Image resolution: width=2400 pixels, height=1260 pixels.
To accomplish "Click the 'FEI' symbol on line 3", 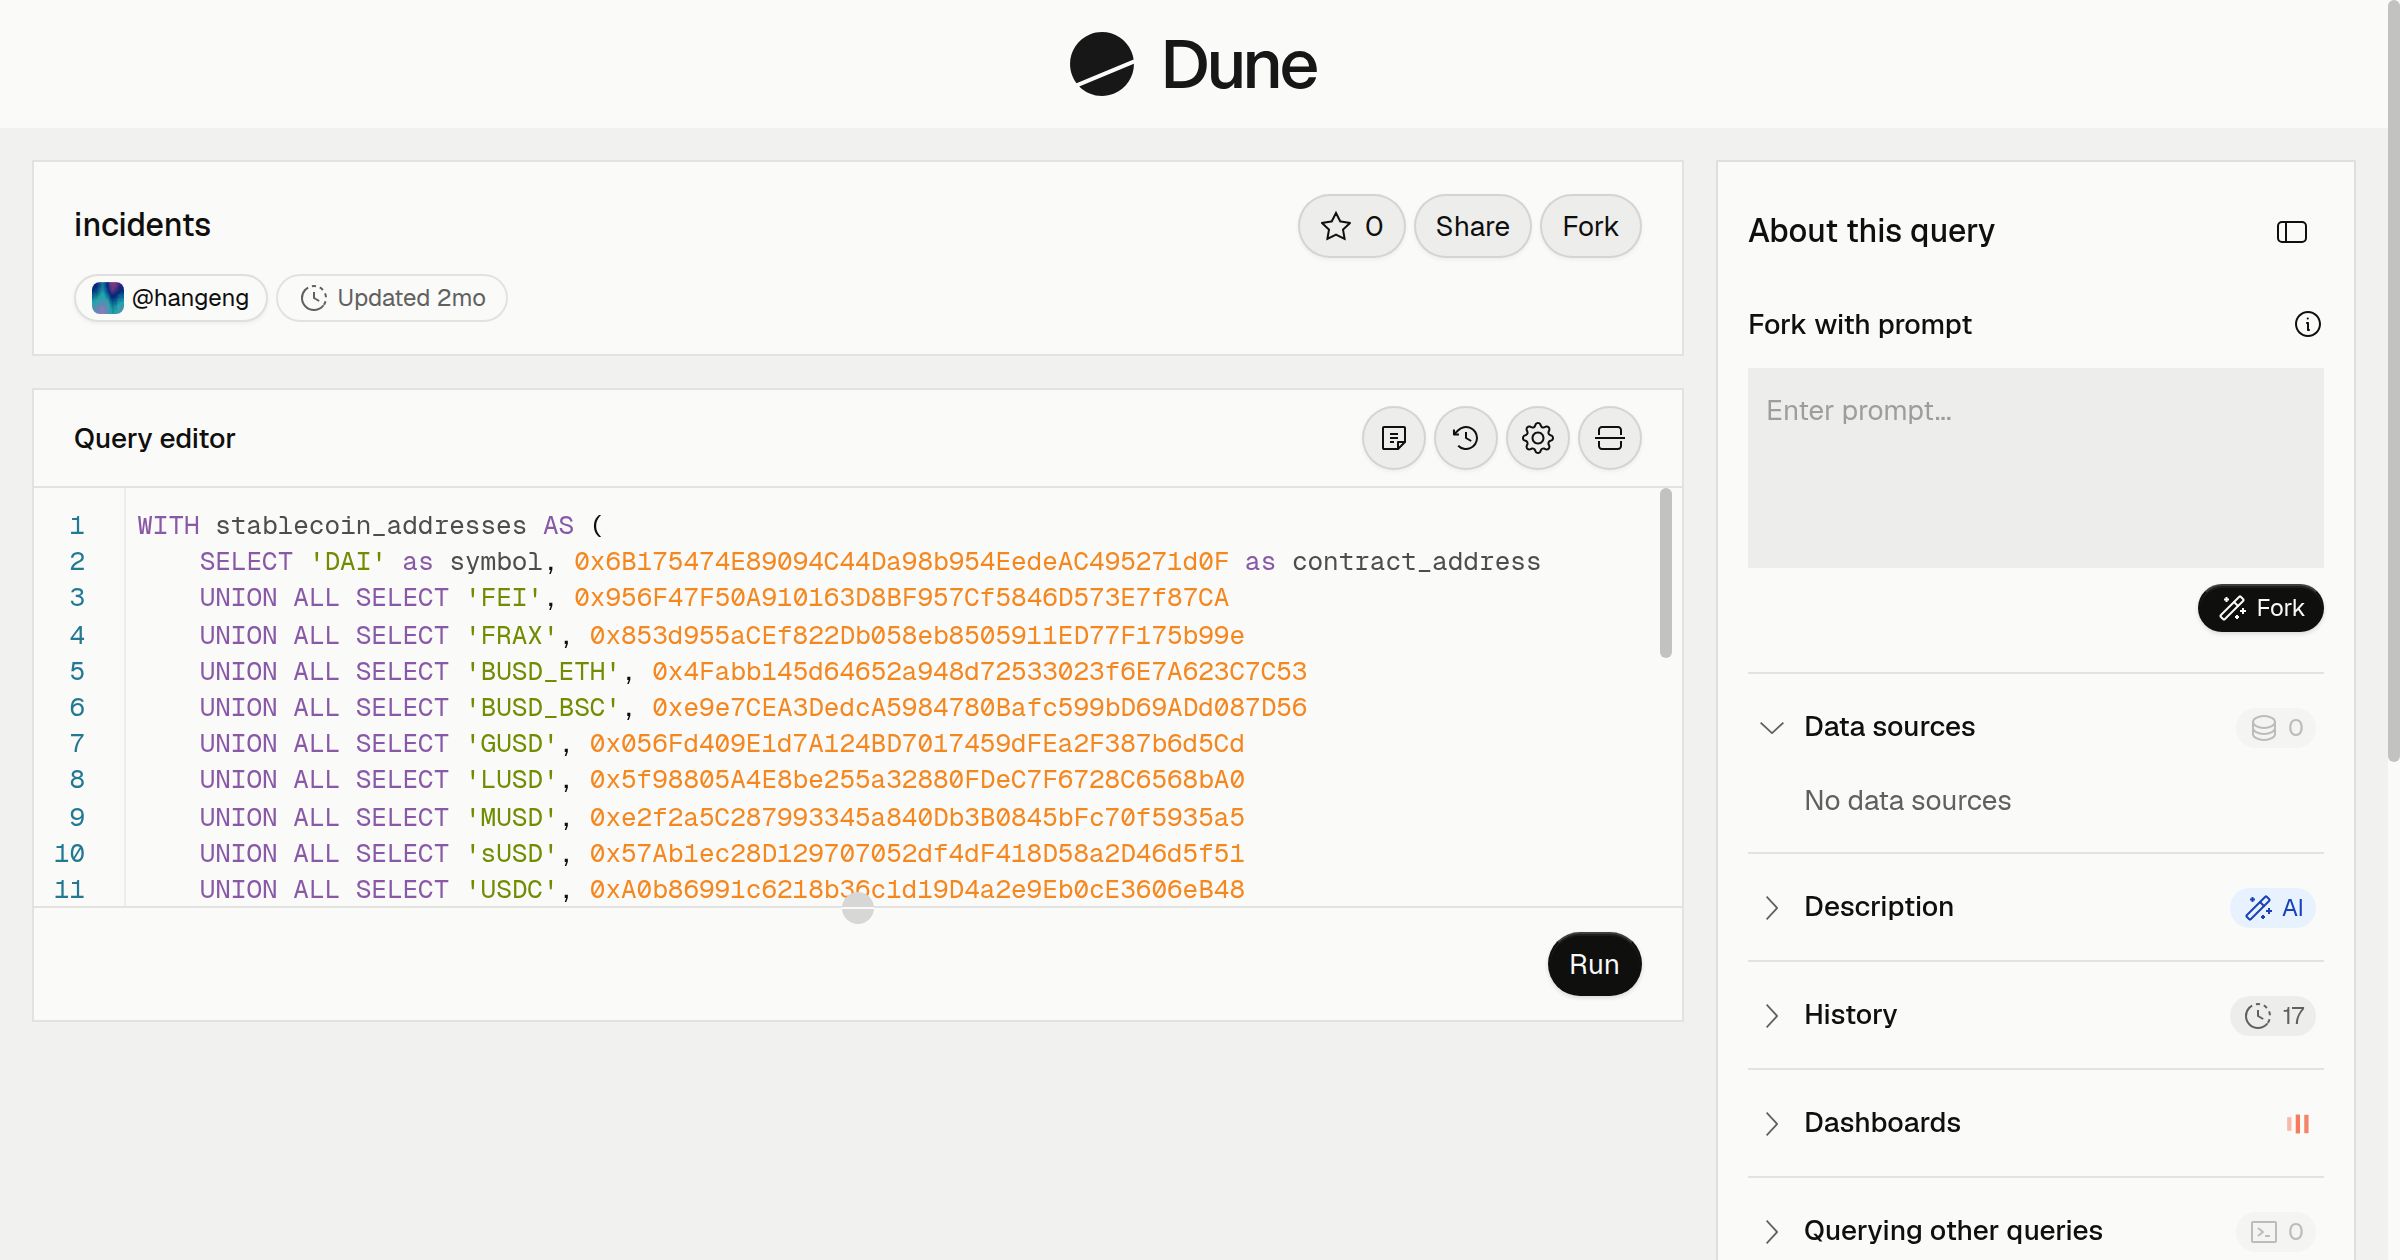I will tap(504, 598).
